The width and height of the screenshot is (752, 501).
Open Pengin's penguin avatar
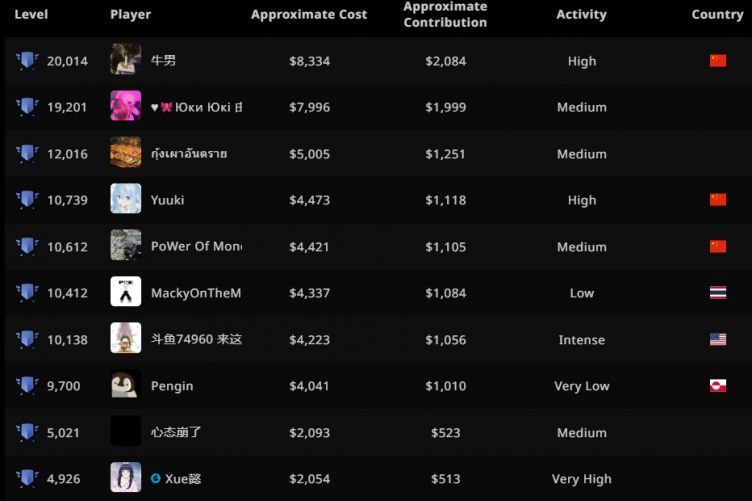(x=126, y=386)
